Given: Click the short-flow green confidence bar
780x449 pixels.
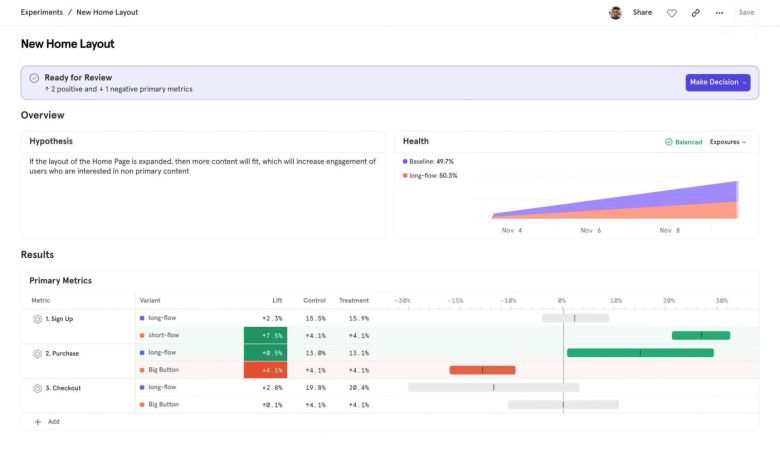Looking at the screenshot, I should click(700, 335).
